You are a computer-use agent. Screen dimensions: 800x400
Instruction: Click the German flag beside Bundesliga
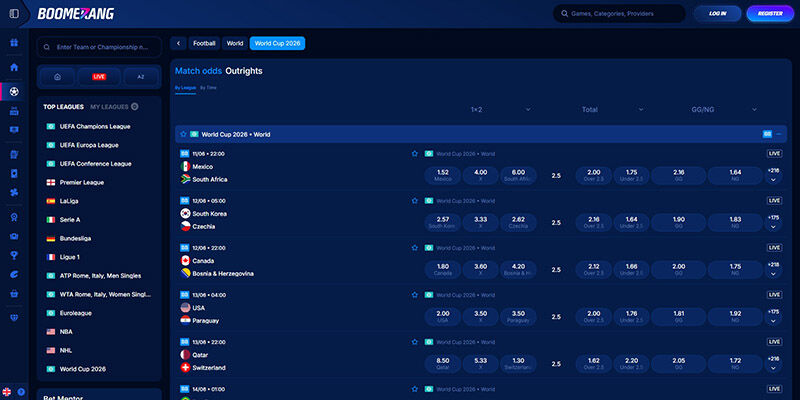point(51,238)
